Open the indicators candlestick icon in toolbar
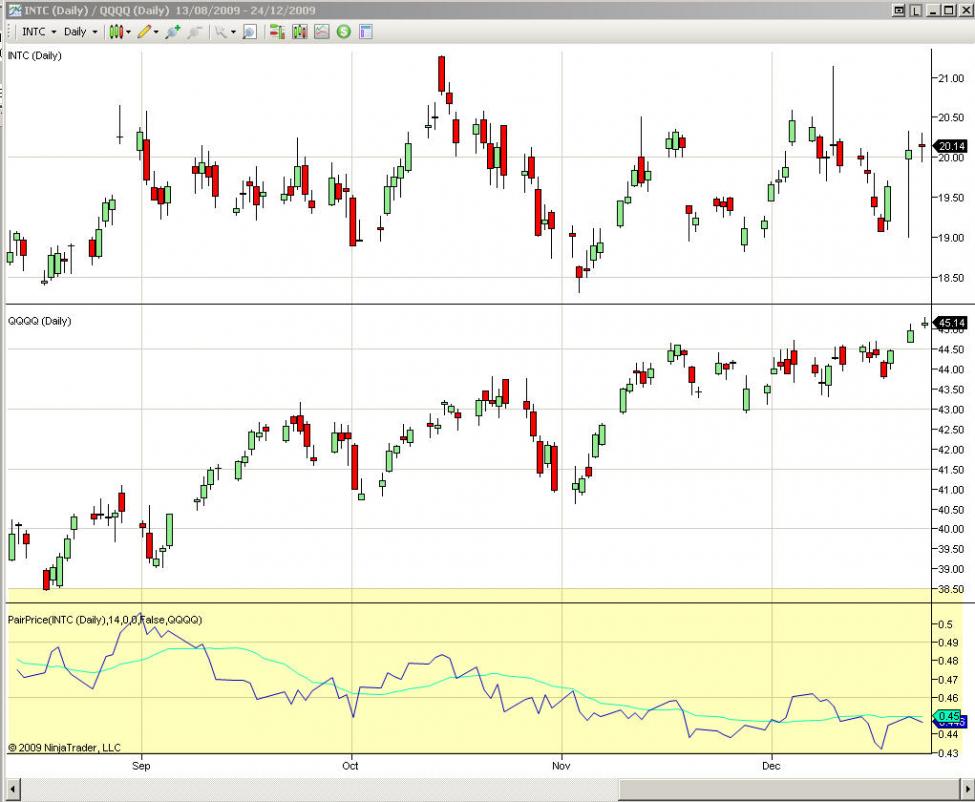Screen dimensions: 975x802 300,32
